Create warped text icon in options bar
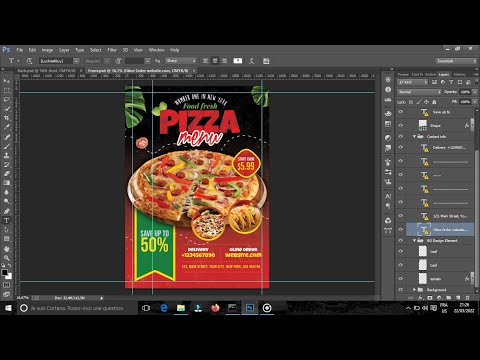Viewport: 480px width, 360px height. click(x=252, y=61)
